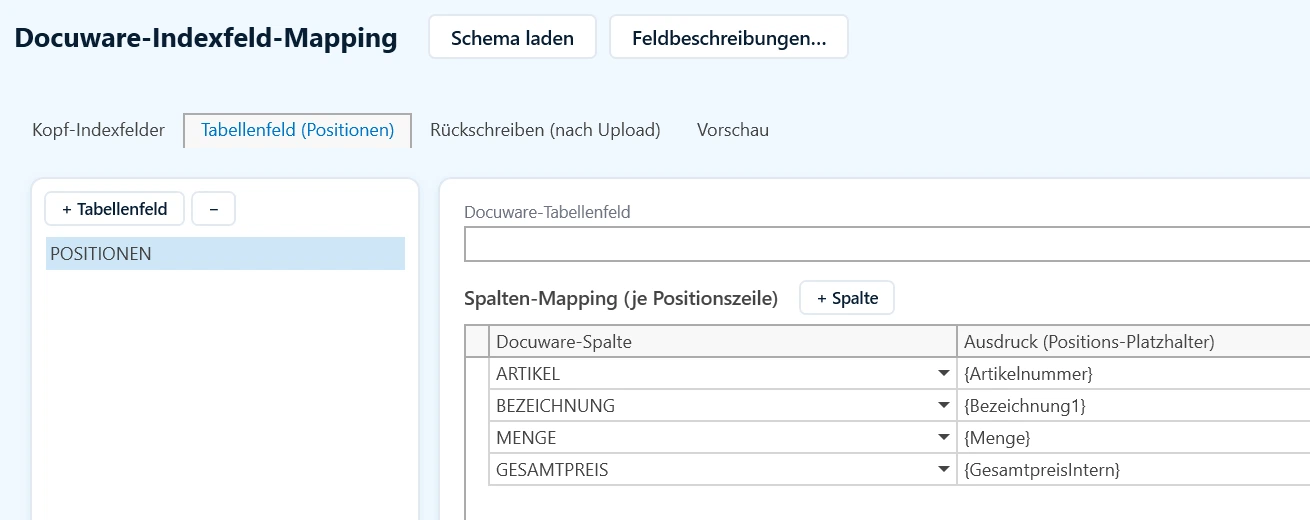Select POSITIONEN in the list
Viewport: 1310px width, 520px height.
[225, 254]
